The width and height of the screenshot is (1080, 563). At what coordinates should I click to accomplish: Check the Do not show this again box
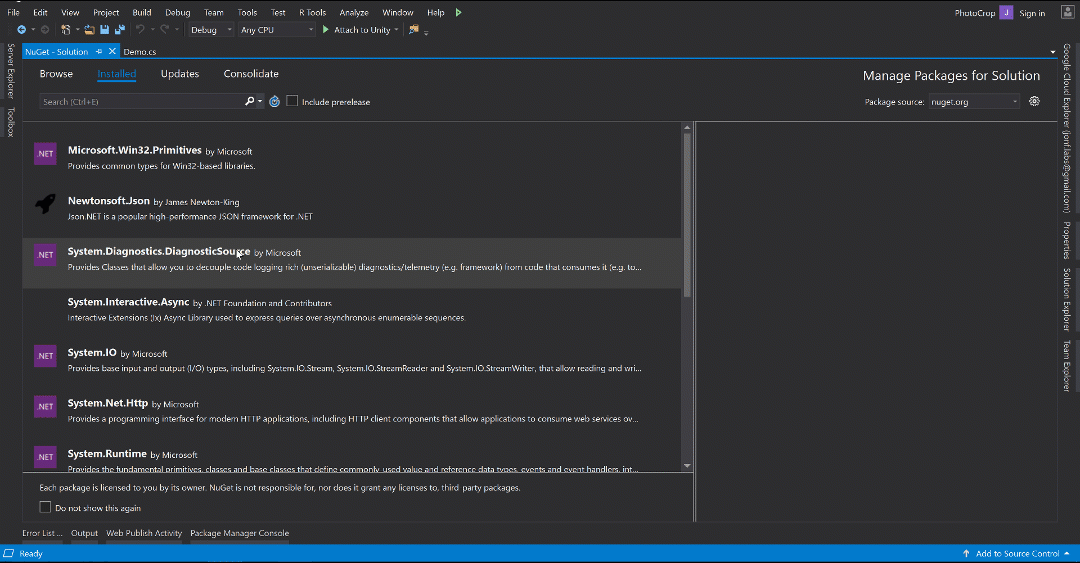click(45, 507)
